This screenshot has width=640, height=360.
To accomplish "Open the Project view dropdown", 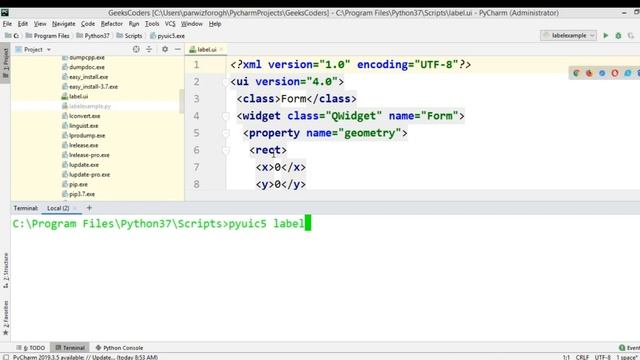I will pyautogui.click(x=33, y=49).
